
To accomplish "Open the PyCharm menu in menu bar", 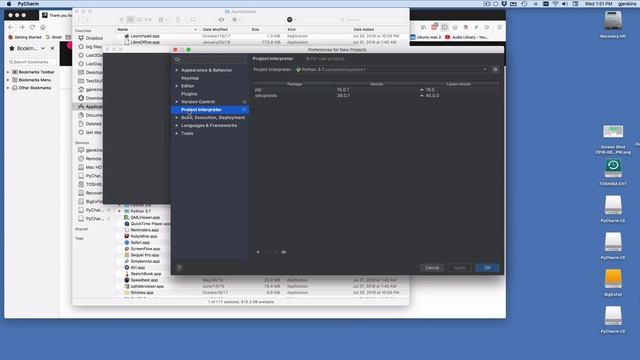I will coord(28,4).
